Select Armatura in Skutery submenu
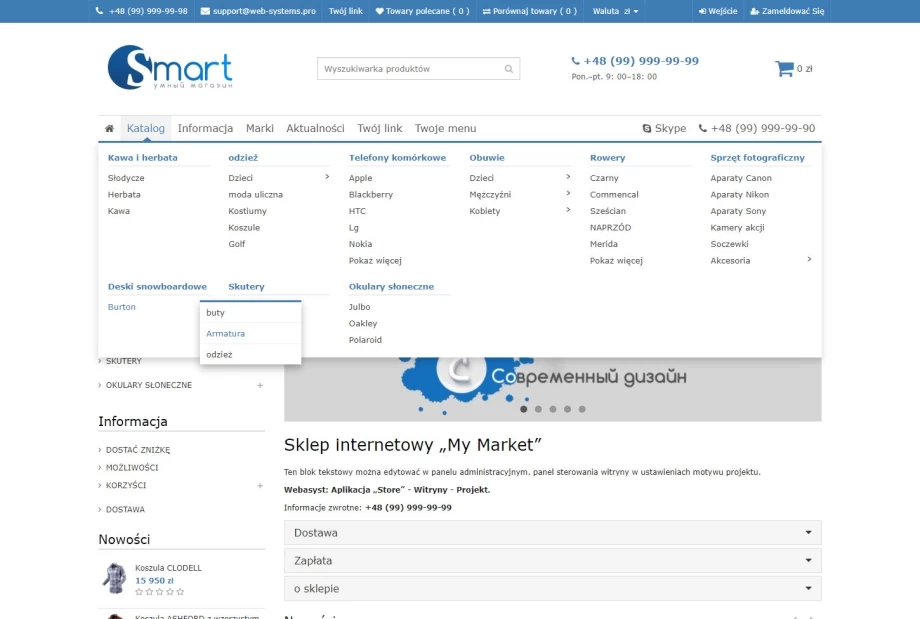 pyautogui.click(x=226, y=334)
